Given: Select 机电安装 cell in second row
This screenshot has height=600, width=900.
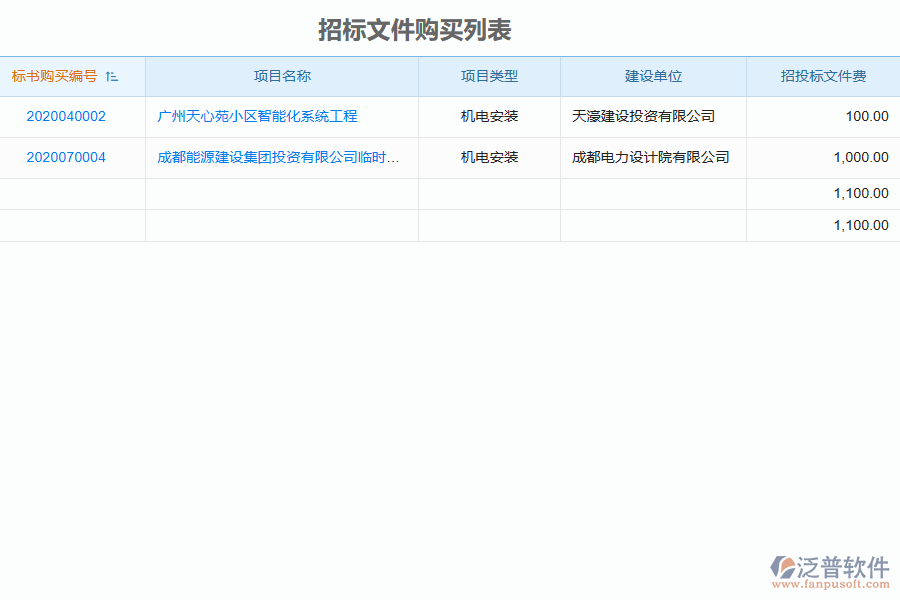Looking at the screenshot, I should [x=489, y=157].
